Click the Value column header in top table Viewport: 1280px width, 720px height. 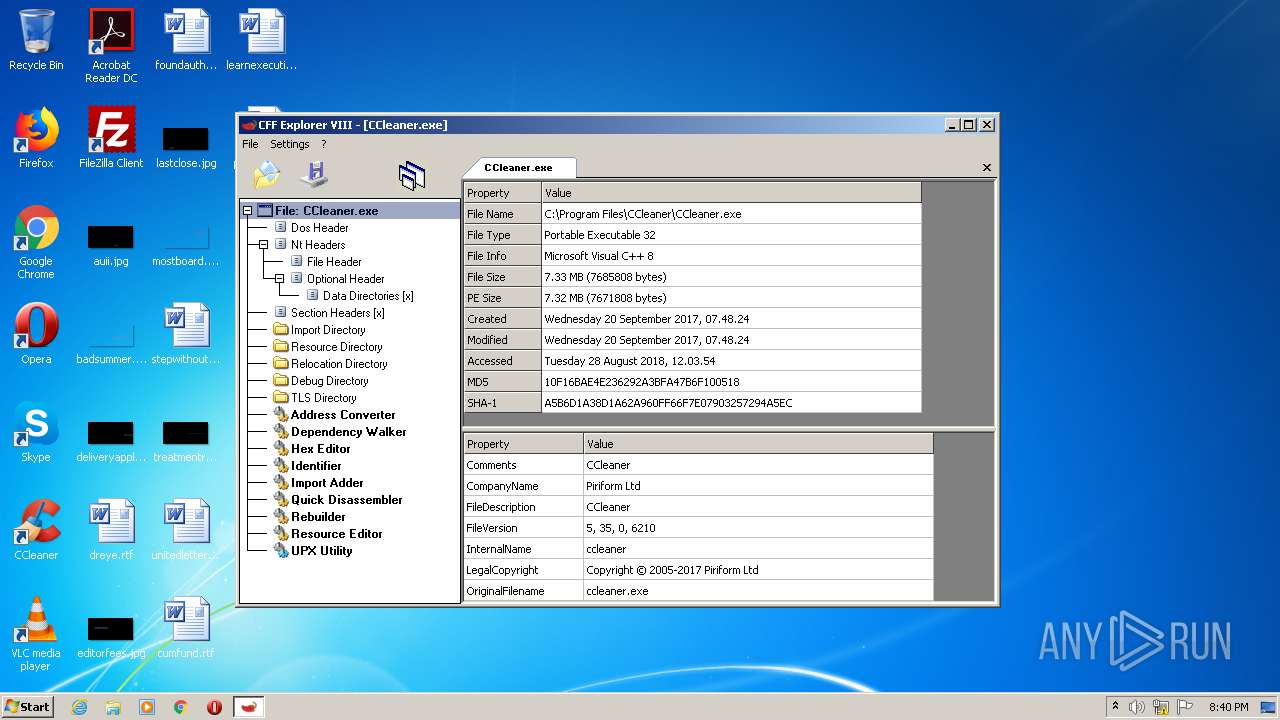[x=731, y=193]
